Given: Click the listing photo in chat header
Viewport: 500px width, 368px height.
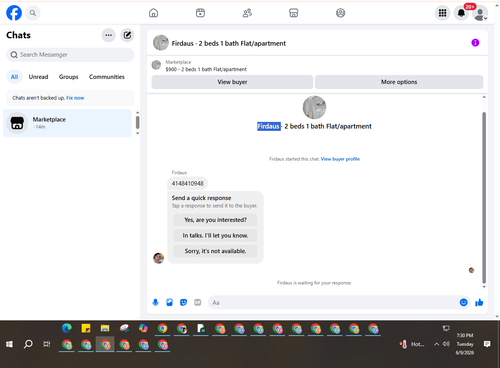Looking at the screenshot, I should click(161, 43).
